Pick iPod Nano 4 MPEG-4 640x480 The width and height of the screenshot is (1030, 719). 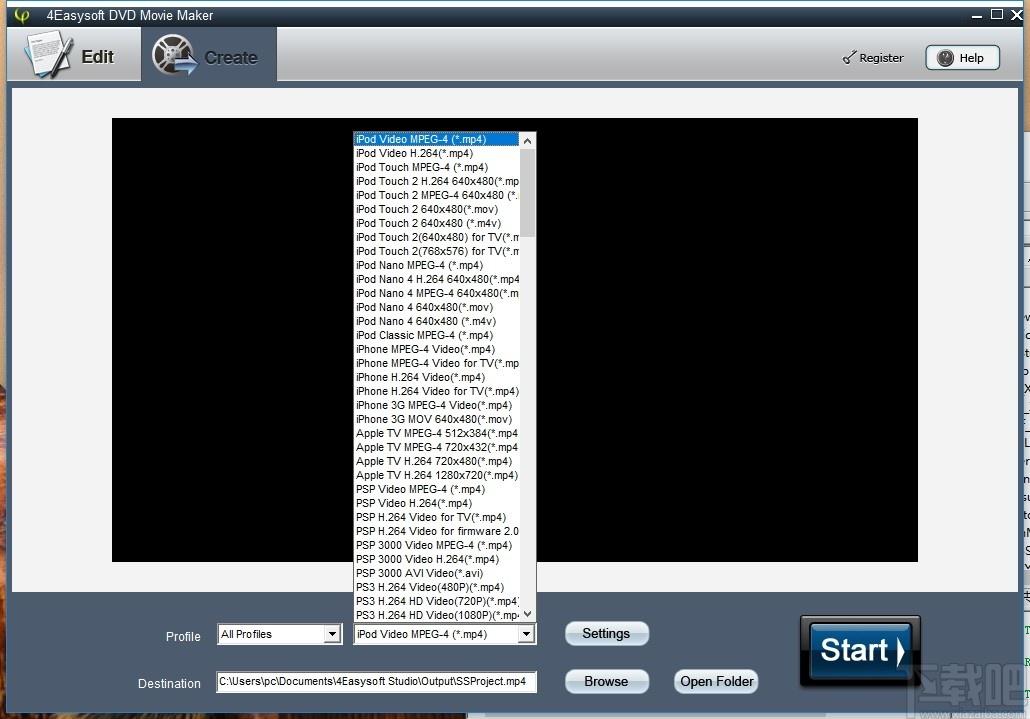437,294
